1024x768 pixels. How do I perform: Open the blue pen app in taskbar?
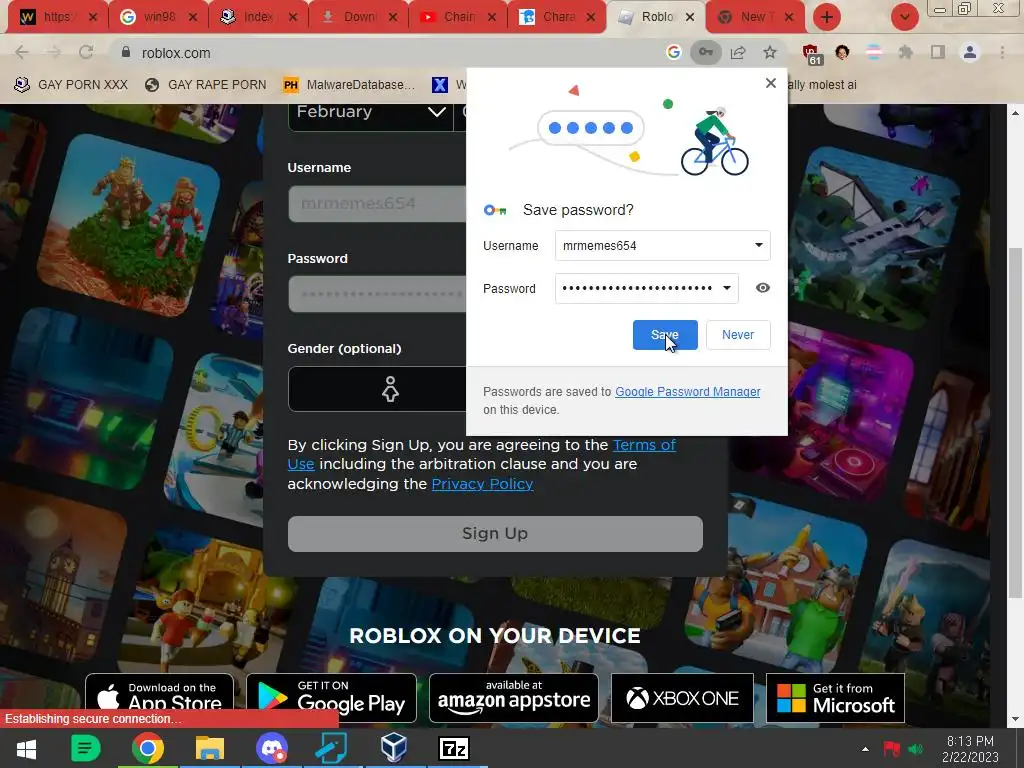tap(332, 748)
